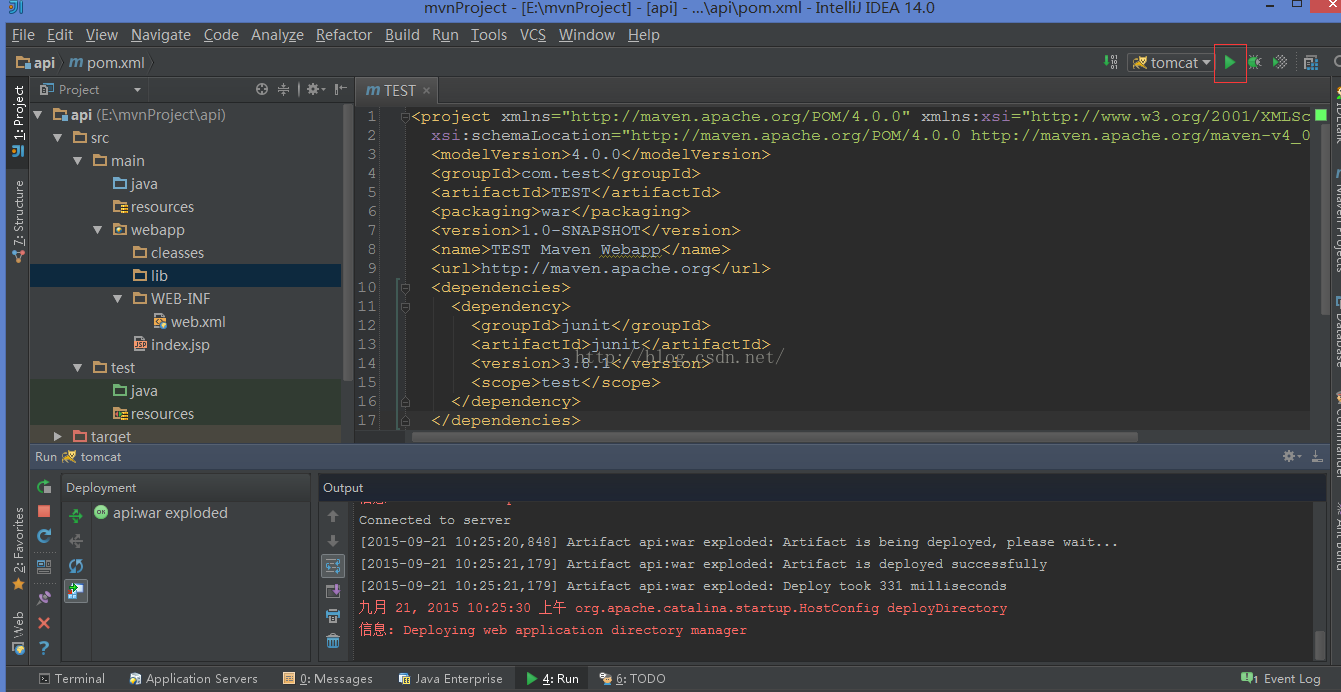Select the cleasses folder
The height and width of the screenshot is (692, 1341).
pyautogui.click(x=168, y=253)
